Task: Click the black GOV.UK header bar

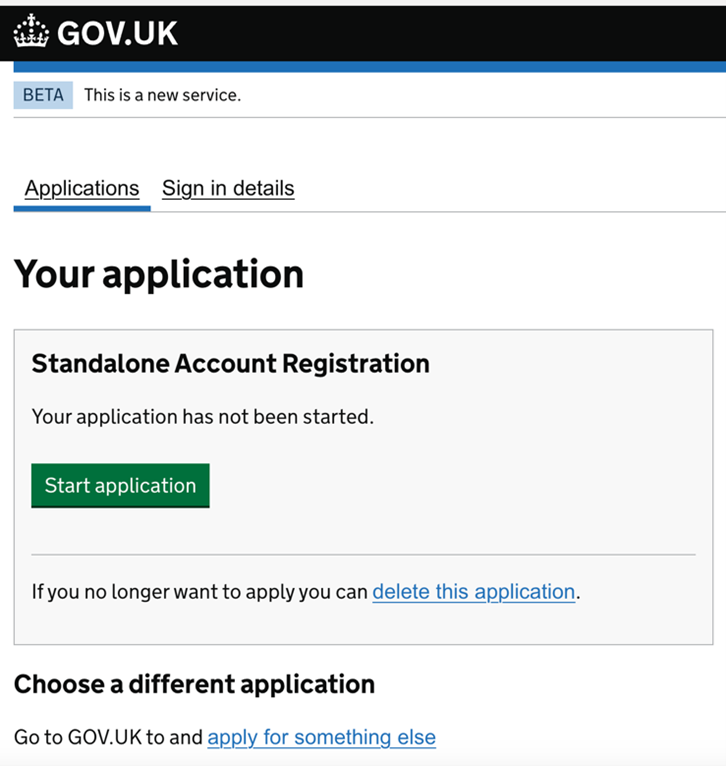Action: pyautogui.click(x=450, y=33)
